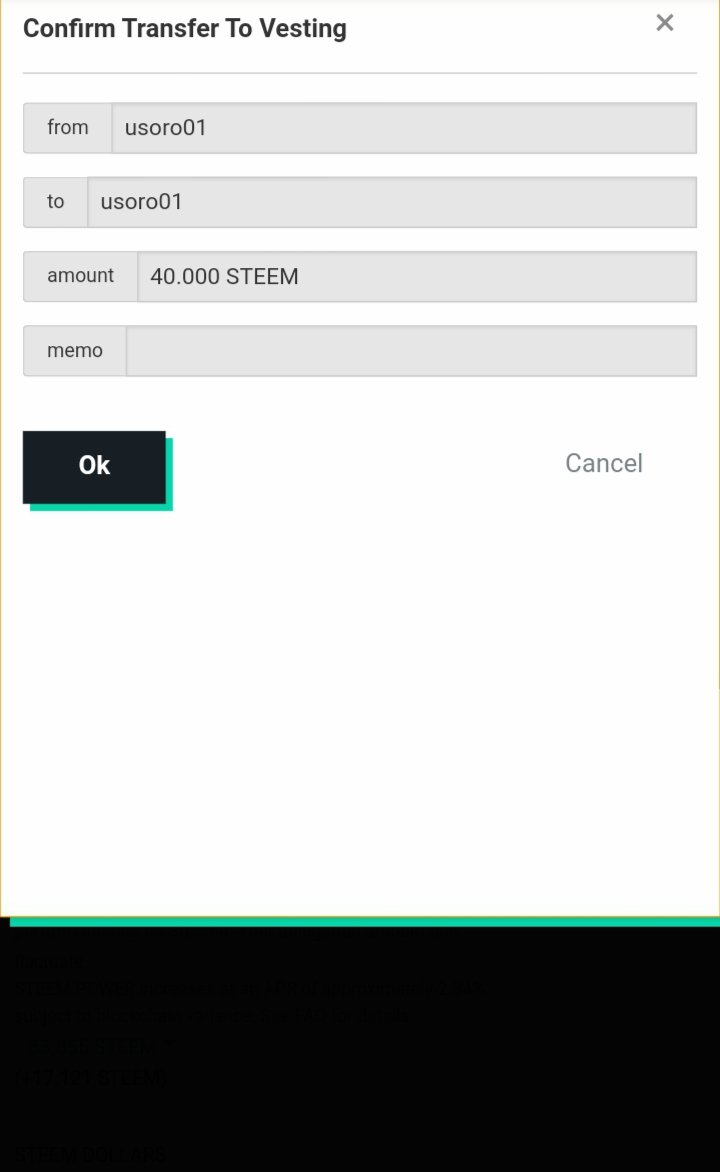The height and width of the screenshot is (1172, 720).
Task: Click into the amount field showing 40.000 STEEM
Action: coord(416,277)
